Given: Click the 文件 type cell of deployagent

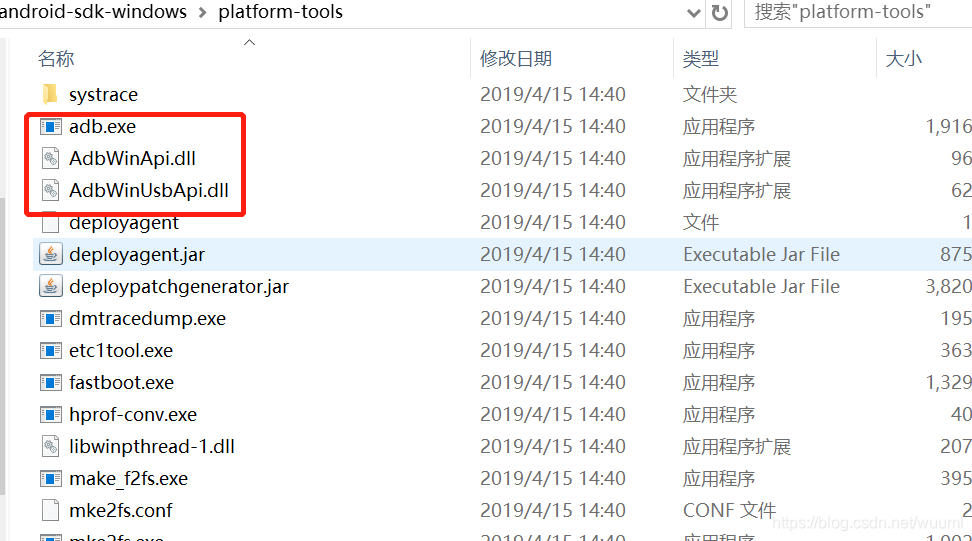Looking at the screenshot, I should click(x=701, y=222).
